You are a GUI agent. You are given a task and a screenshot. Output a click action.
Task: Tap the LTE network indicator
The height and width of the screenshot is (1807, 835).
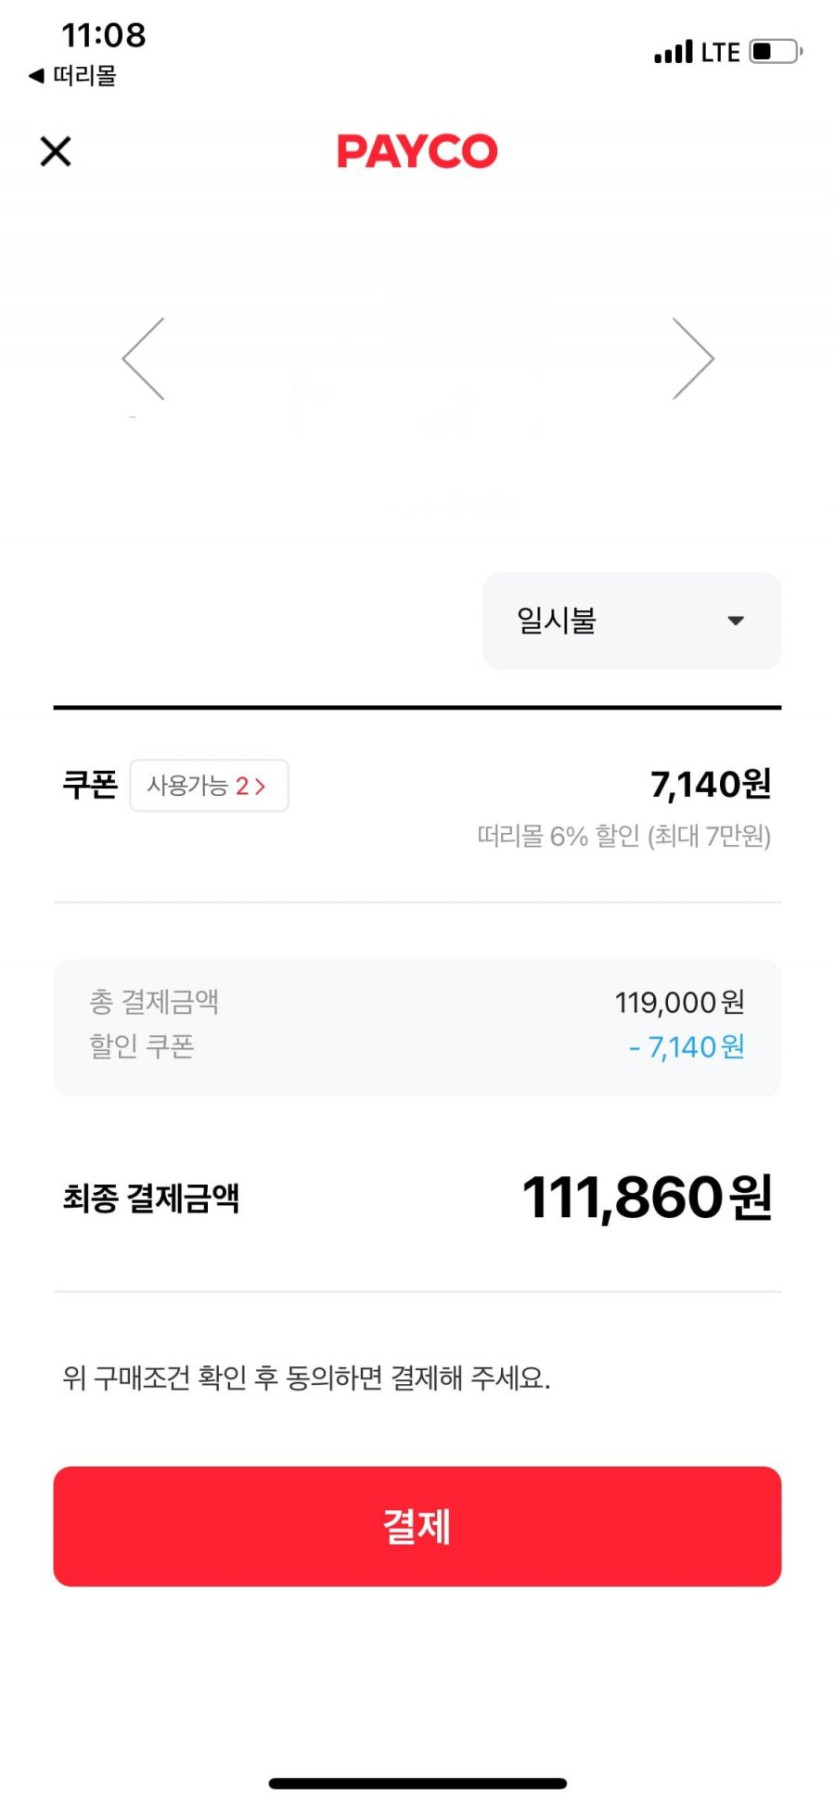(720, 52)
